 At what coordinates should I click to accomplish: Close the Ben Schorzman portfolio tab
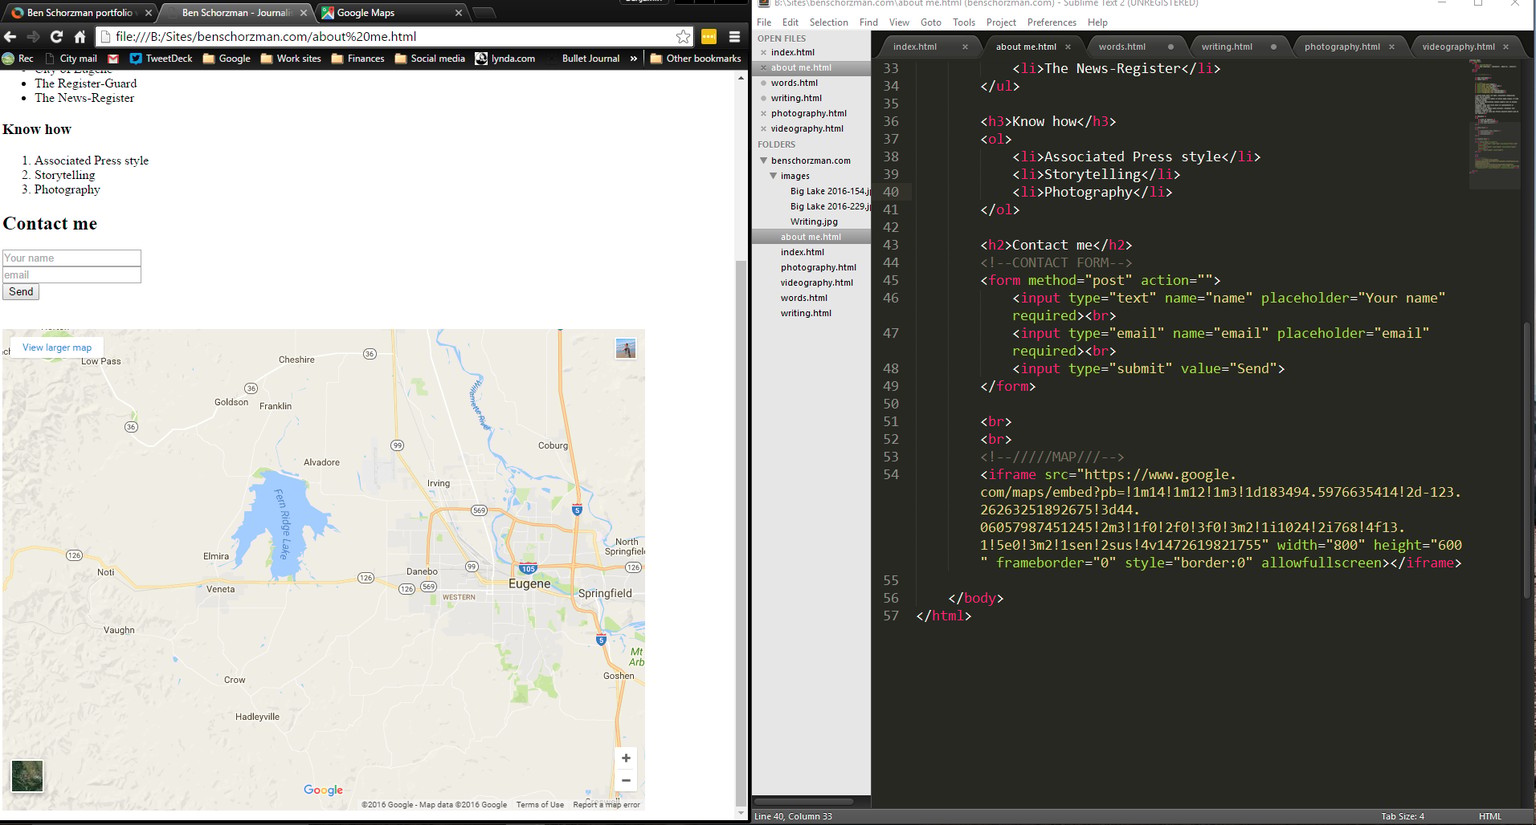tap(148, 13)
